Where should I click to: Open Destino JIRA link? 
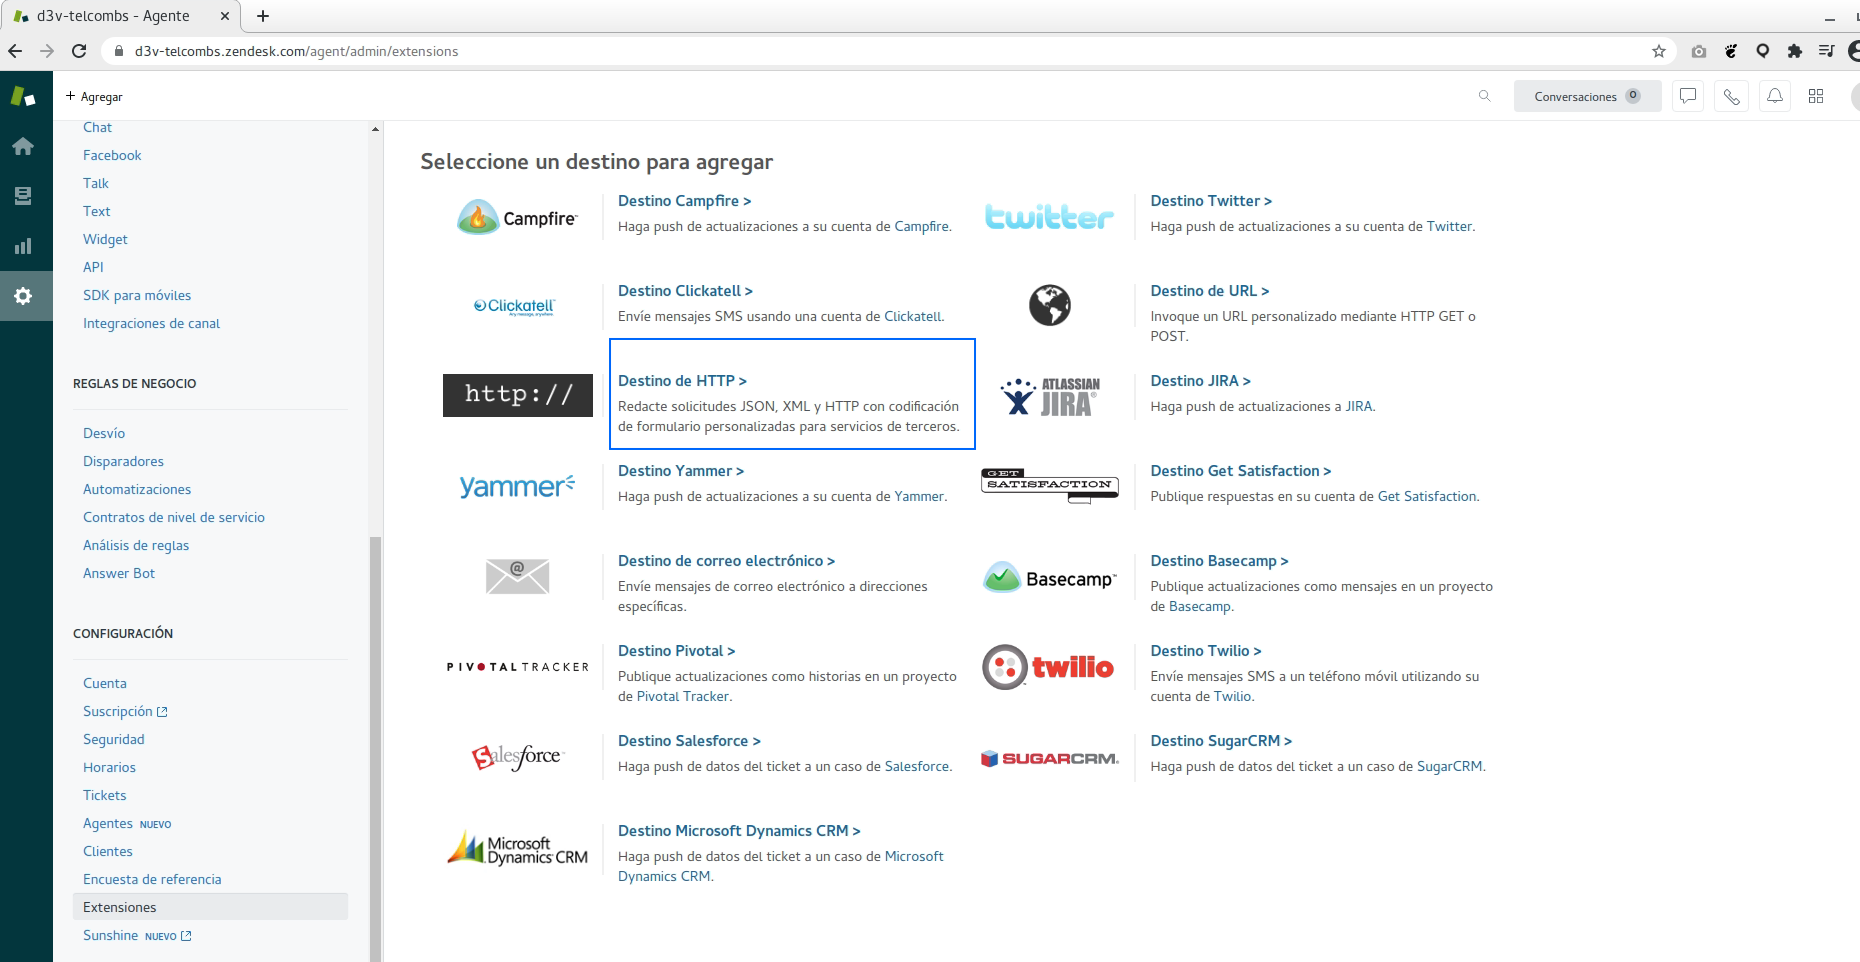(x=1200, y=381)
